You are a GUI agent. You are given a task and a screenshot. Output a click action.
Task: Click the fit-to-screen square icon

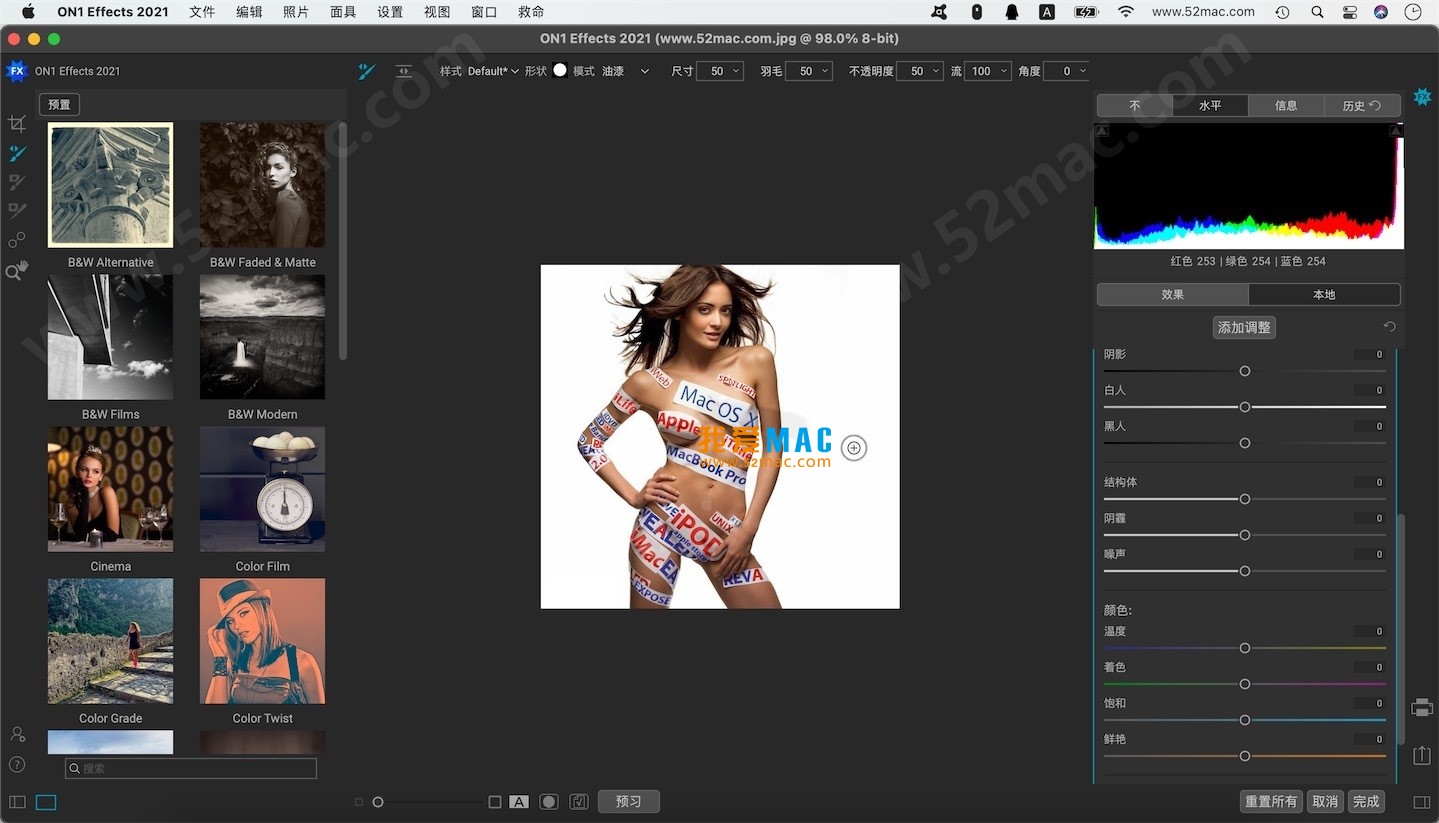coord(495,802)
